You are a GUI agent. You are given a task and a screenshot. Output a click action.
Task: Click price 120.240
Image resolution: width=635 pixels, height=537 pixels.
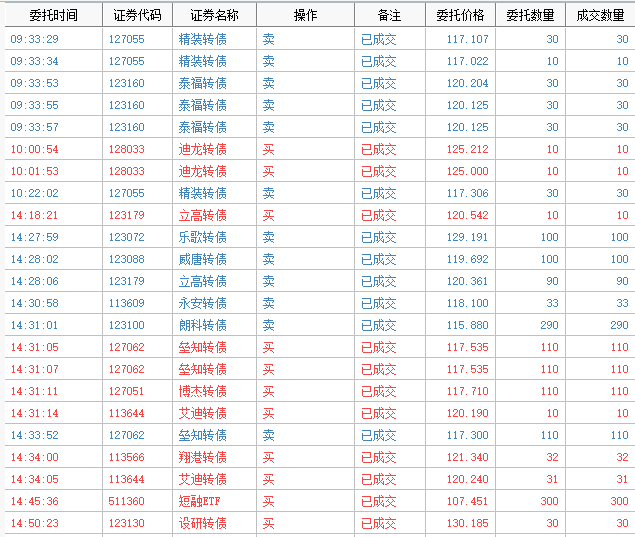click(x=468, y=479)
